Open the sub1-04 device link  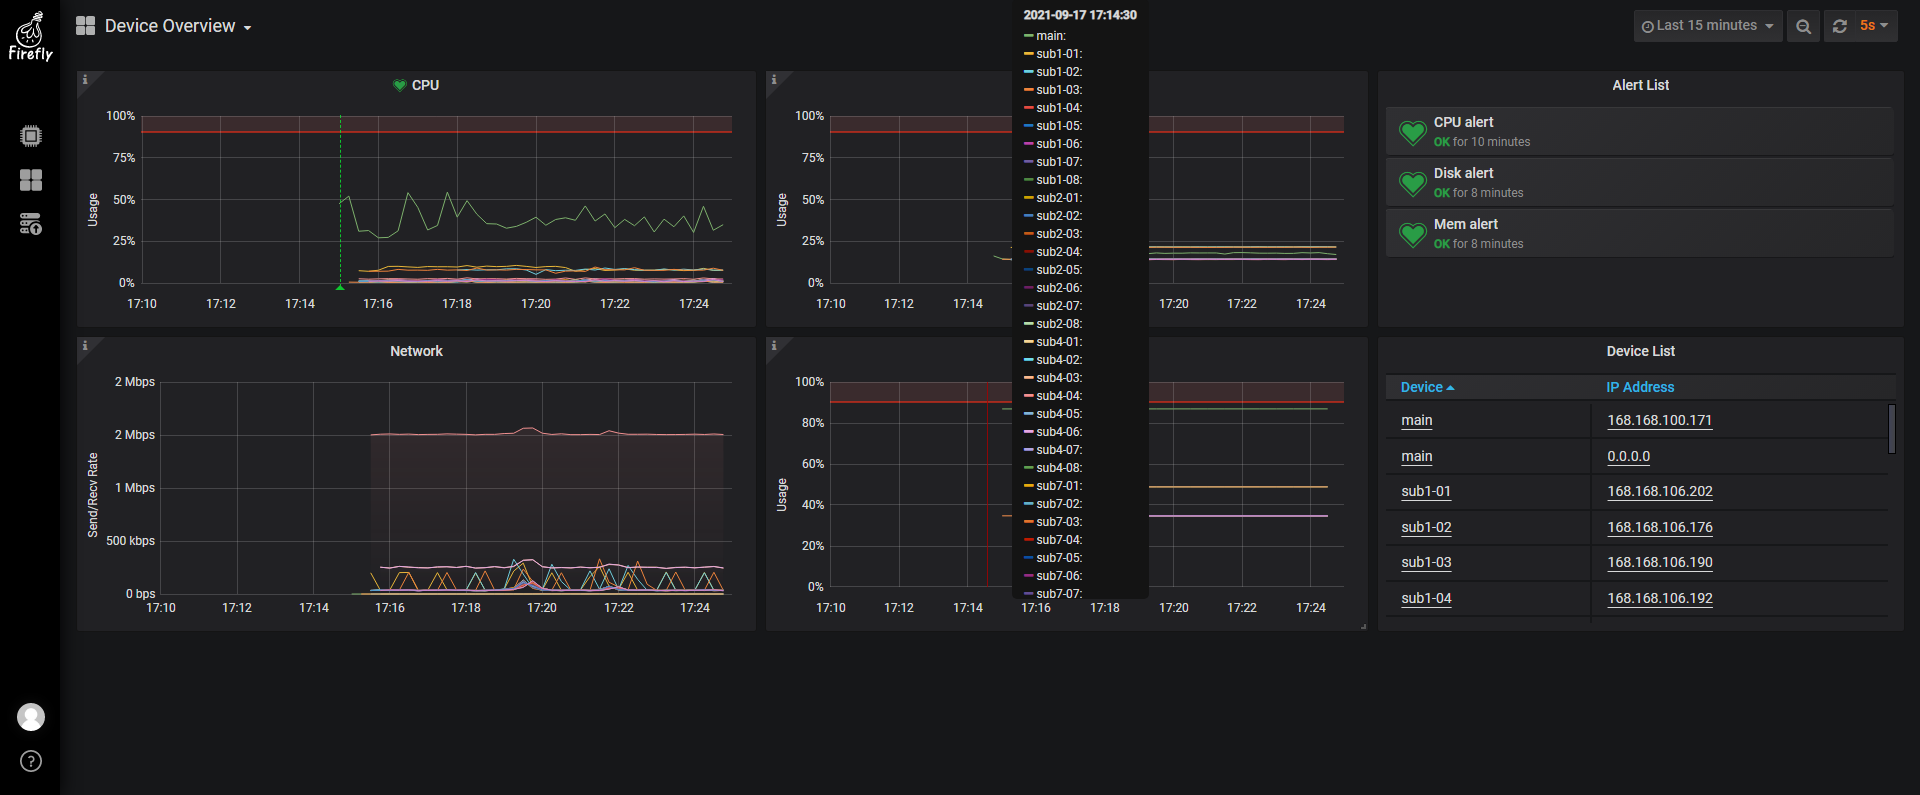tap(1426, 598)
